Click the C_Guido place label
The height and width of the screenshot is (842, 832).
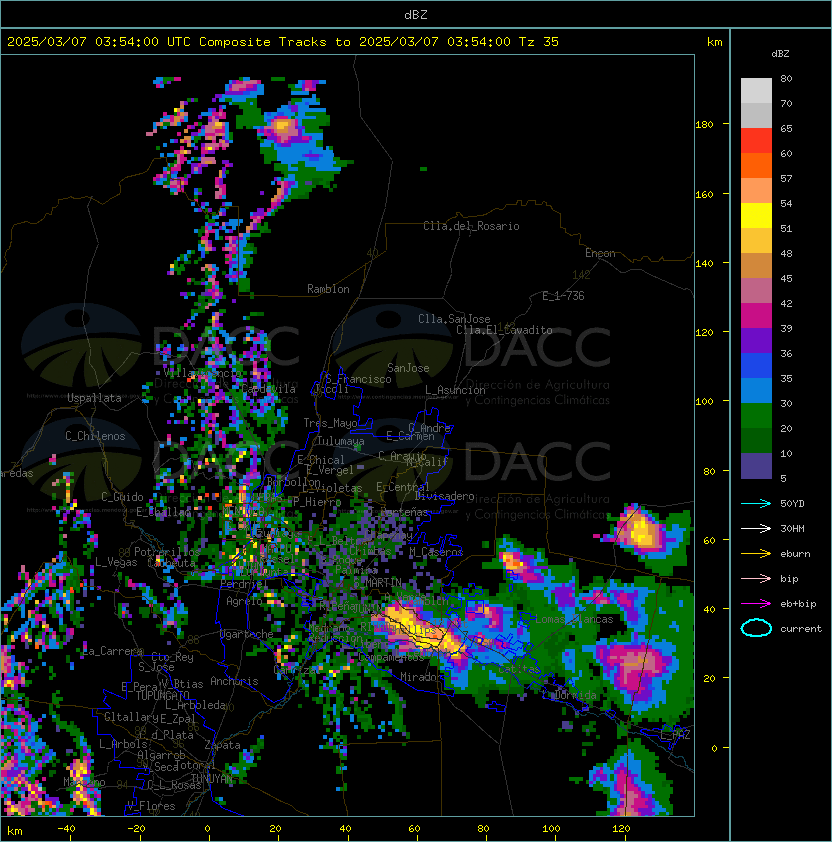click(122, 497)
